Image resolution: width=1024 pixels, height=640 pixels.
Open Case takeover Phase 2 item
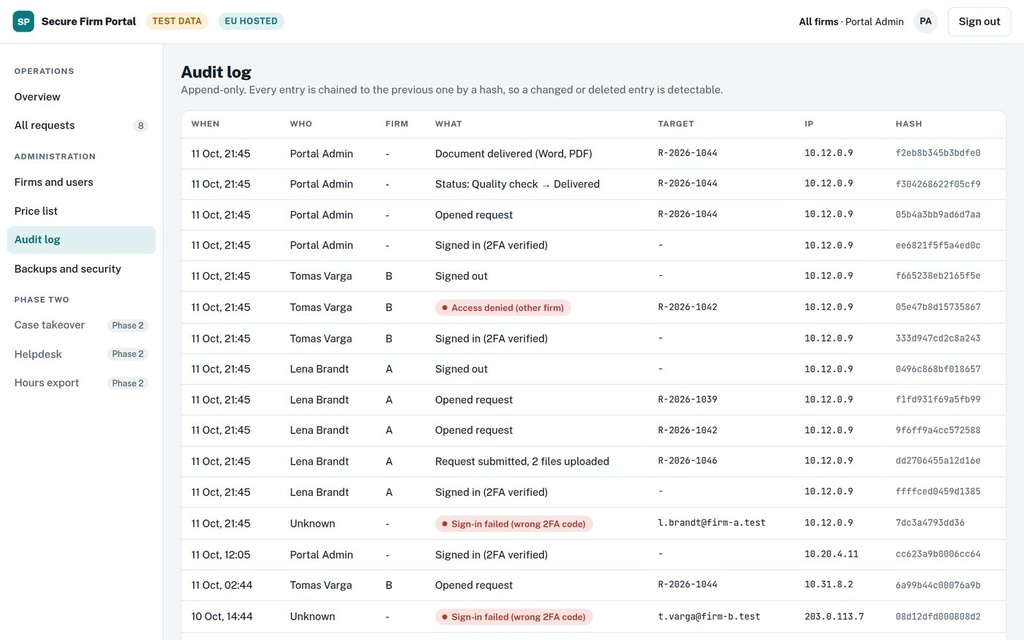tap(81, 325)
